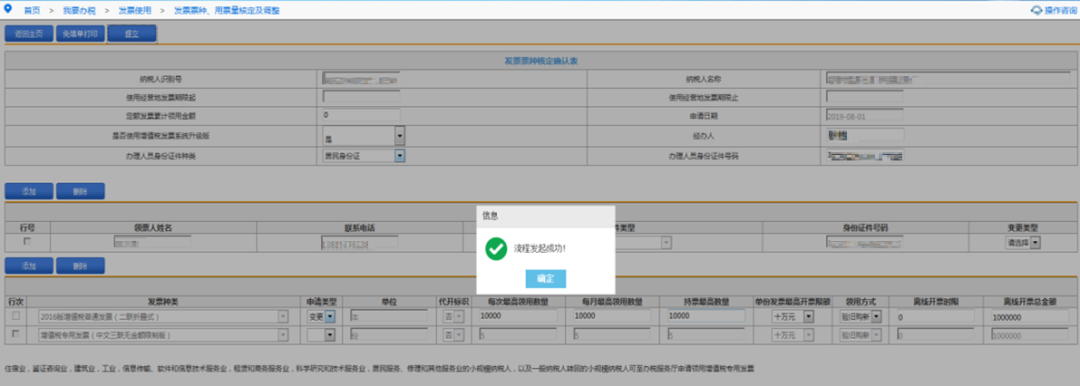Click 使用经营地发票期限起 input field
This screenshot has width=1080, height=386.
click(361, 96)
